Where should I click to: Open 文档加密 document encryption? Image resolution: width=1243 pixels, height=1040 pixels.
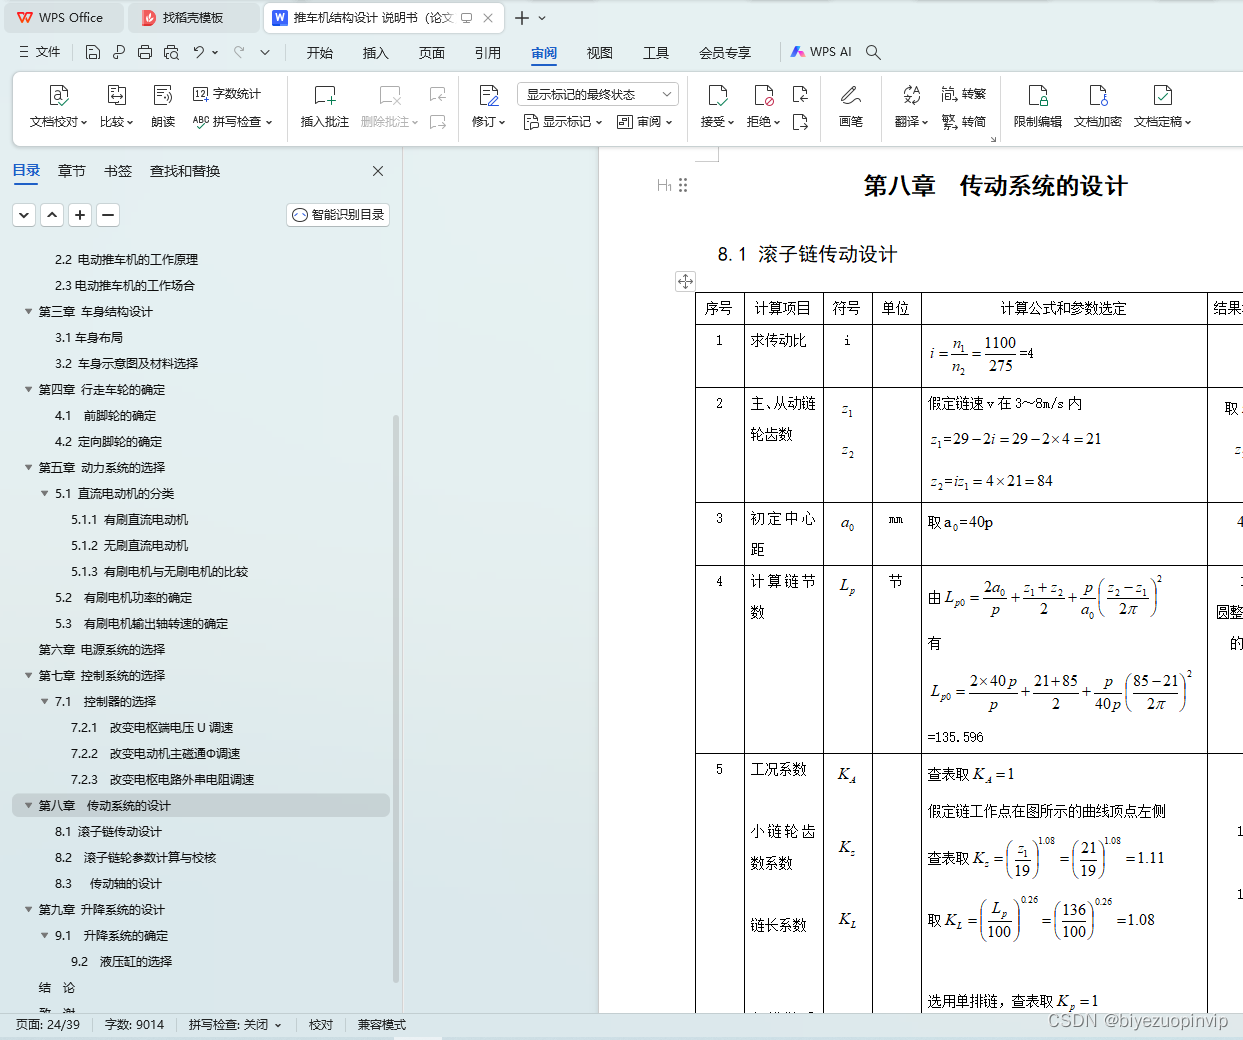(x=1098, y=107)
